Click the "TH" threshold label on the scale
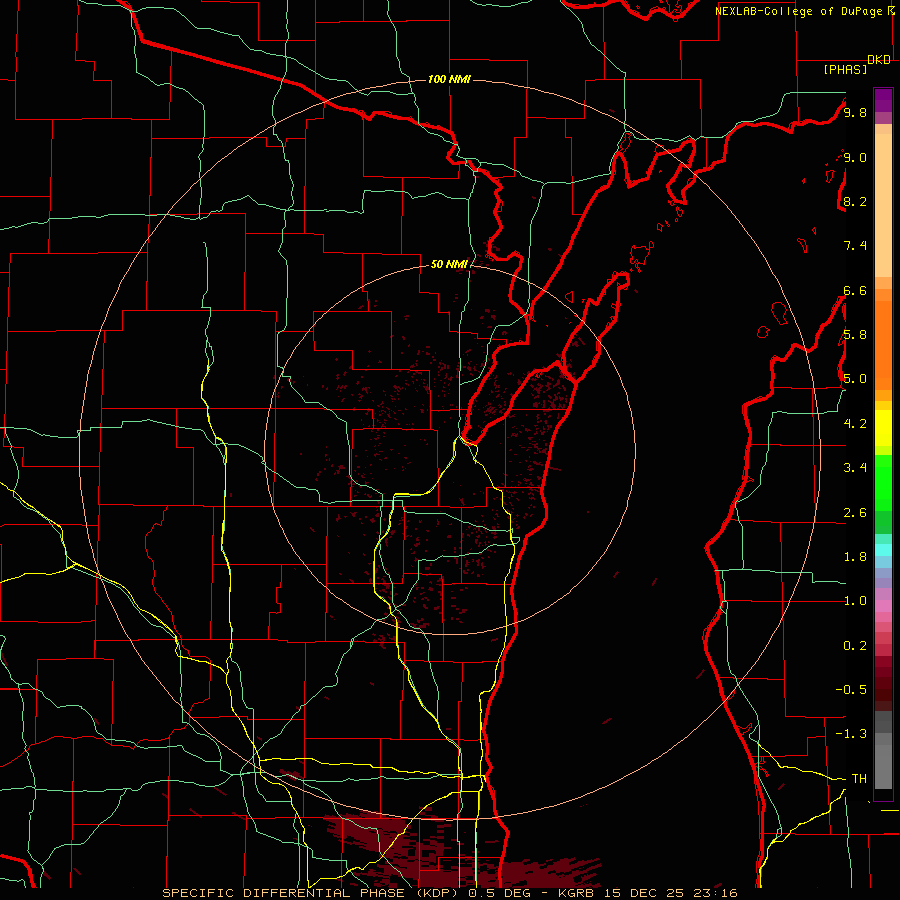Viewport: 900px width, 900px height. coord(859,779)
